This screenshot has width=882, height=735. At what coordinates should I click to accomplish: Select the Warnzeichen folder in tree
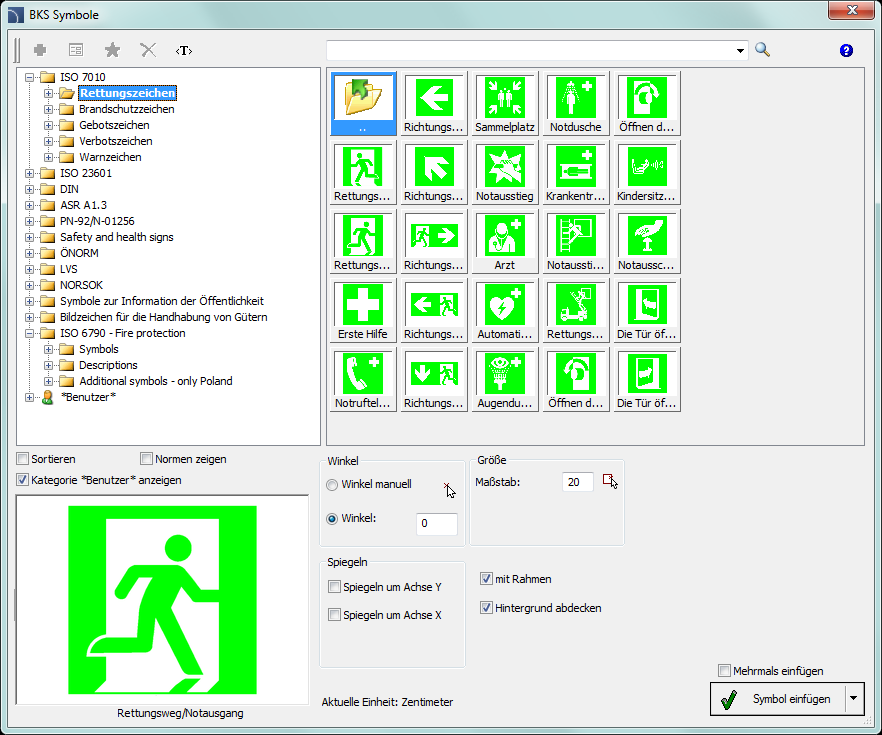coord(110,157)
